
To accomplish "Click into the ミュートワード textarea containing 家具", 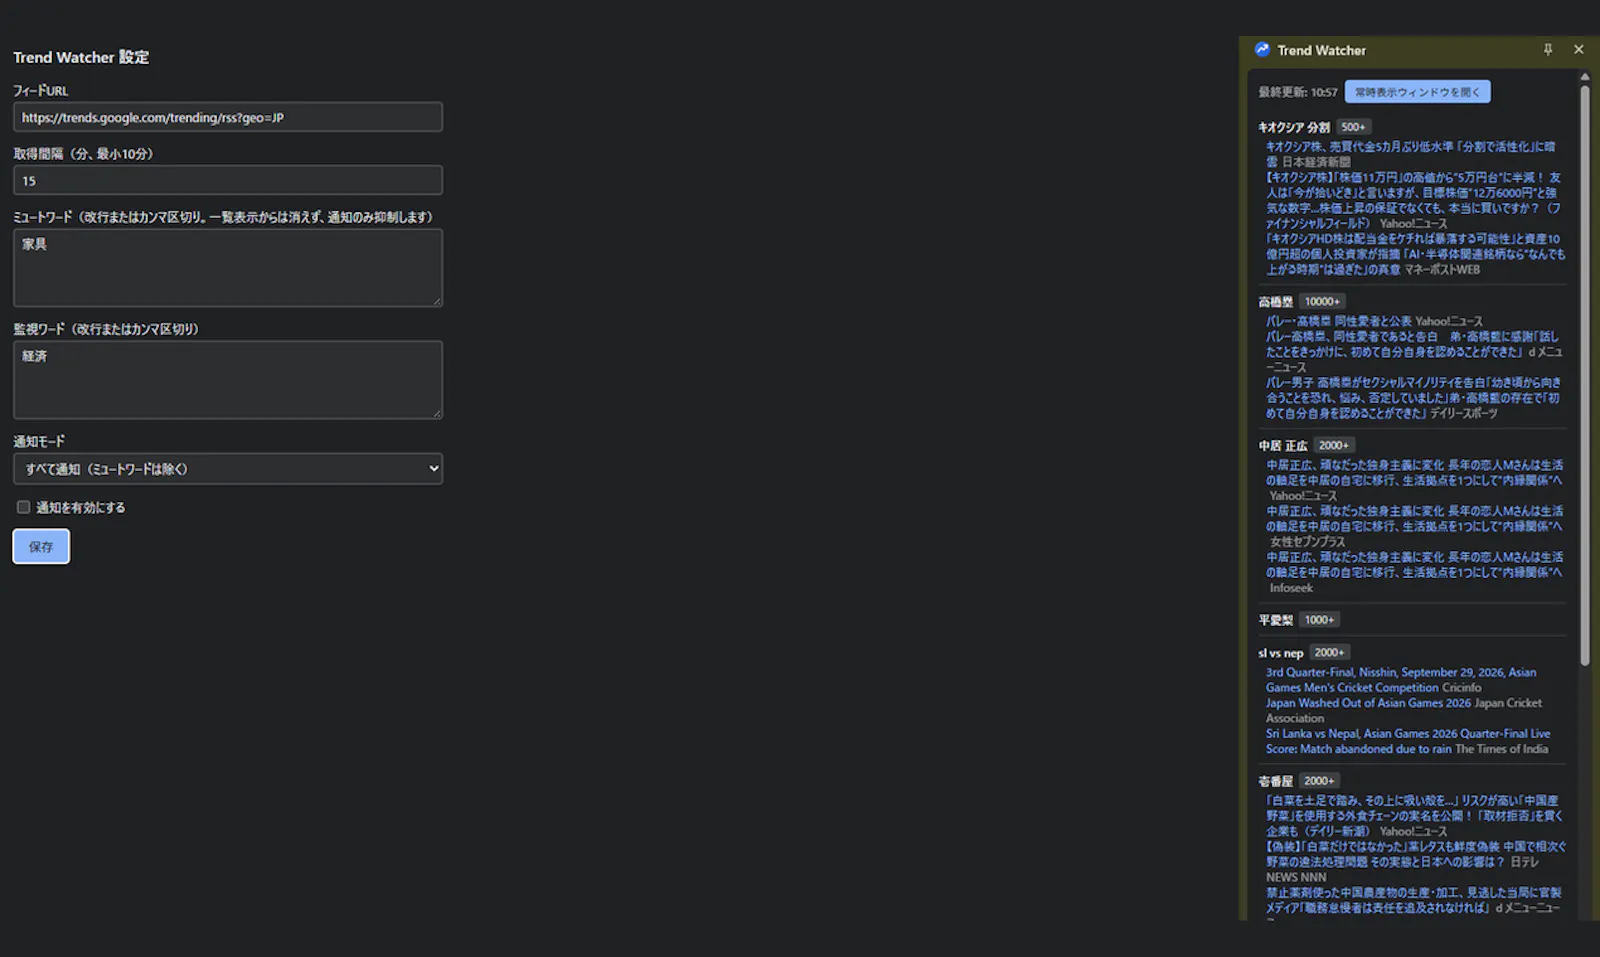I will (228, 268).
